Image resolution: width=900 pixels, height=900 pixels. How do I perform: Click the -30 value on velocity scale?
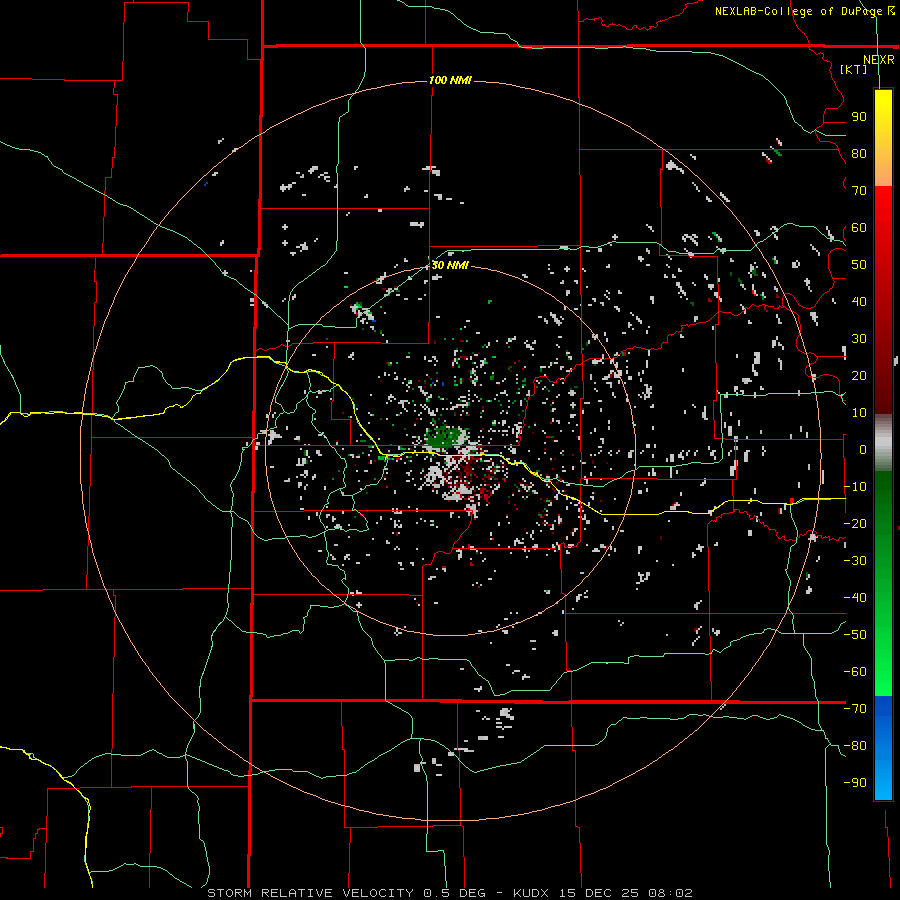[855, 561]
